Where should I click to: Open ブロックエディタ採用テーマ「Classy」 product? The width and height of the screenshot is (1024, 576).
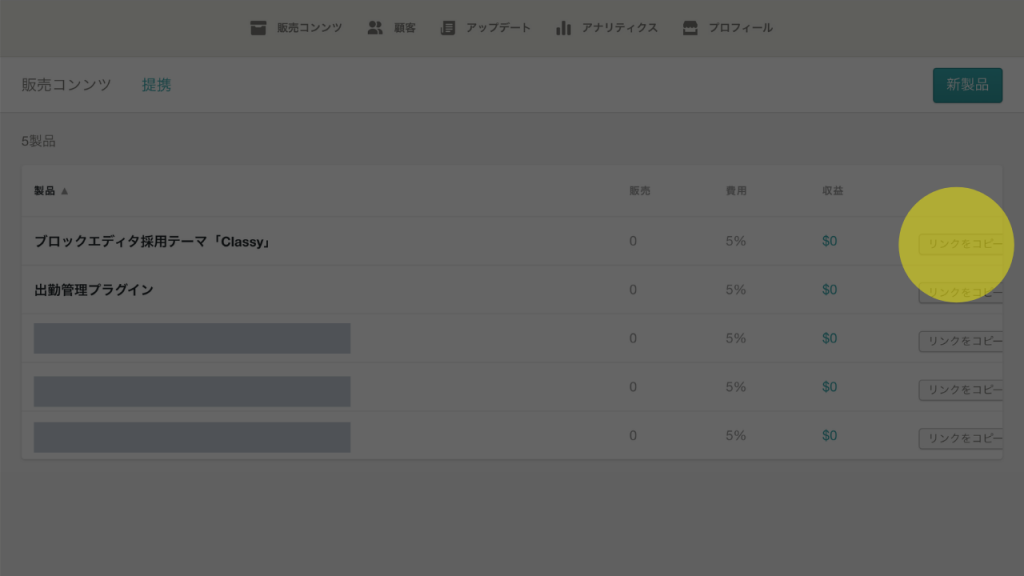tap(152, 242)
